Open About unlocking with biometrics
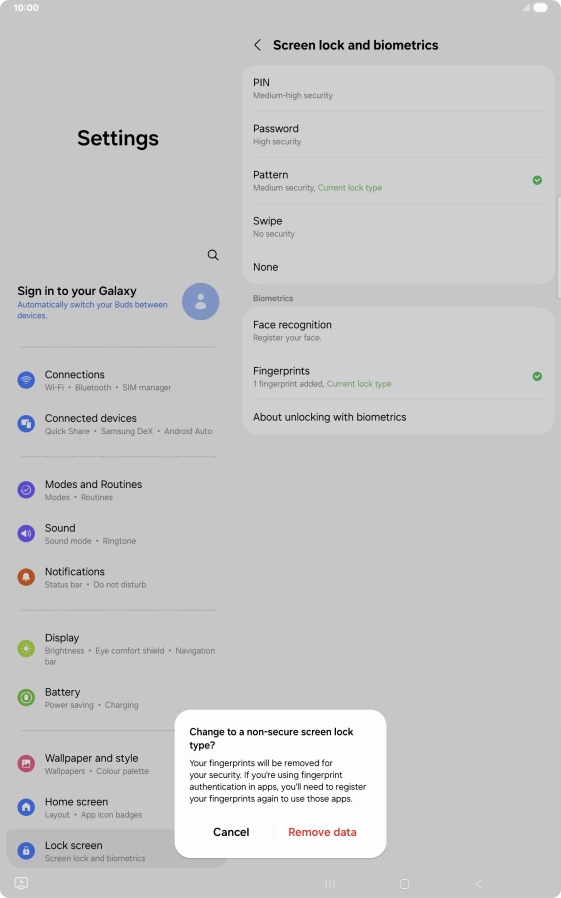The width and height of the screenshot is (561, 898). tap(398, 417)
